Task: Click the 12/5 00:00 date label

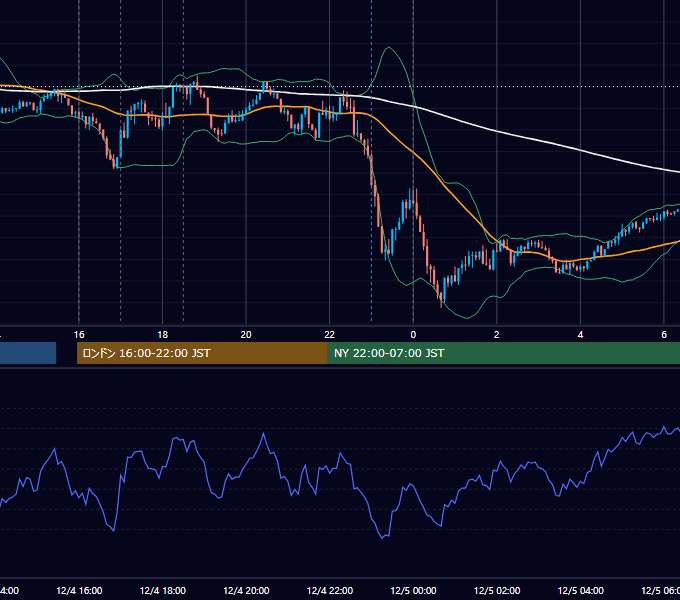Action: point(413,591)
